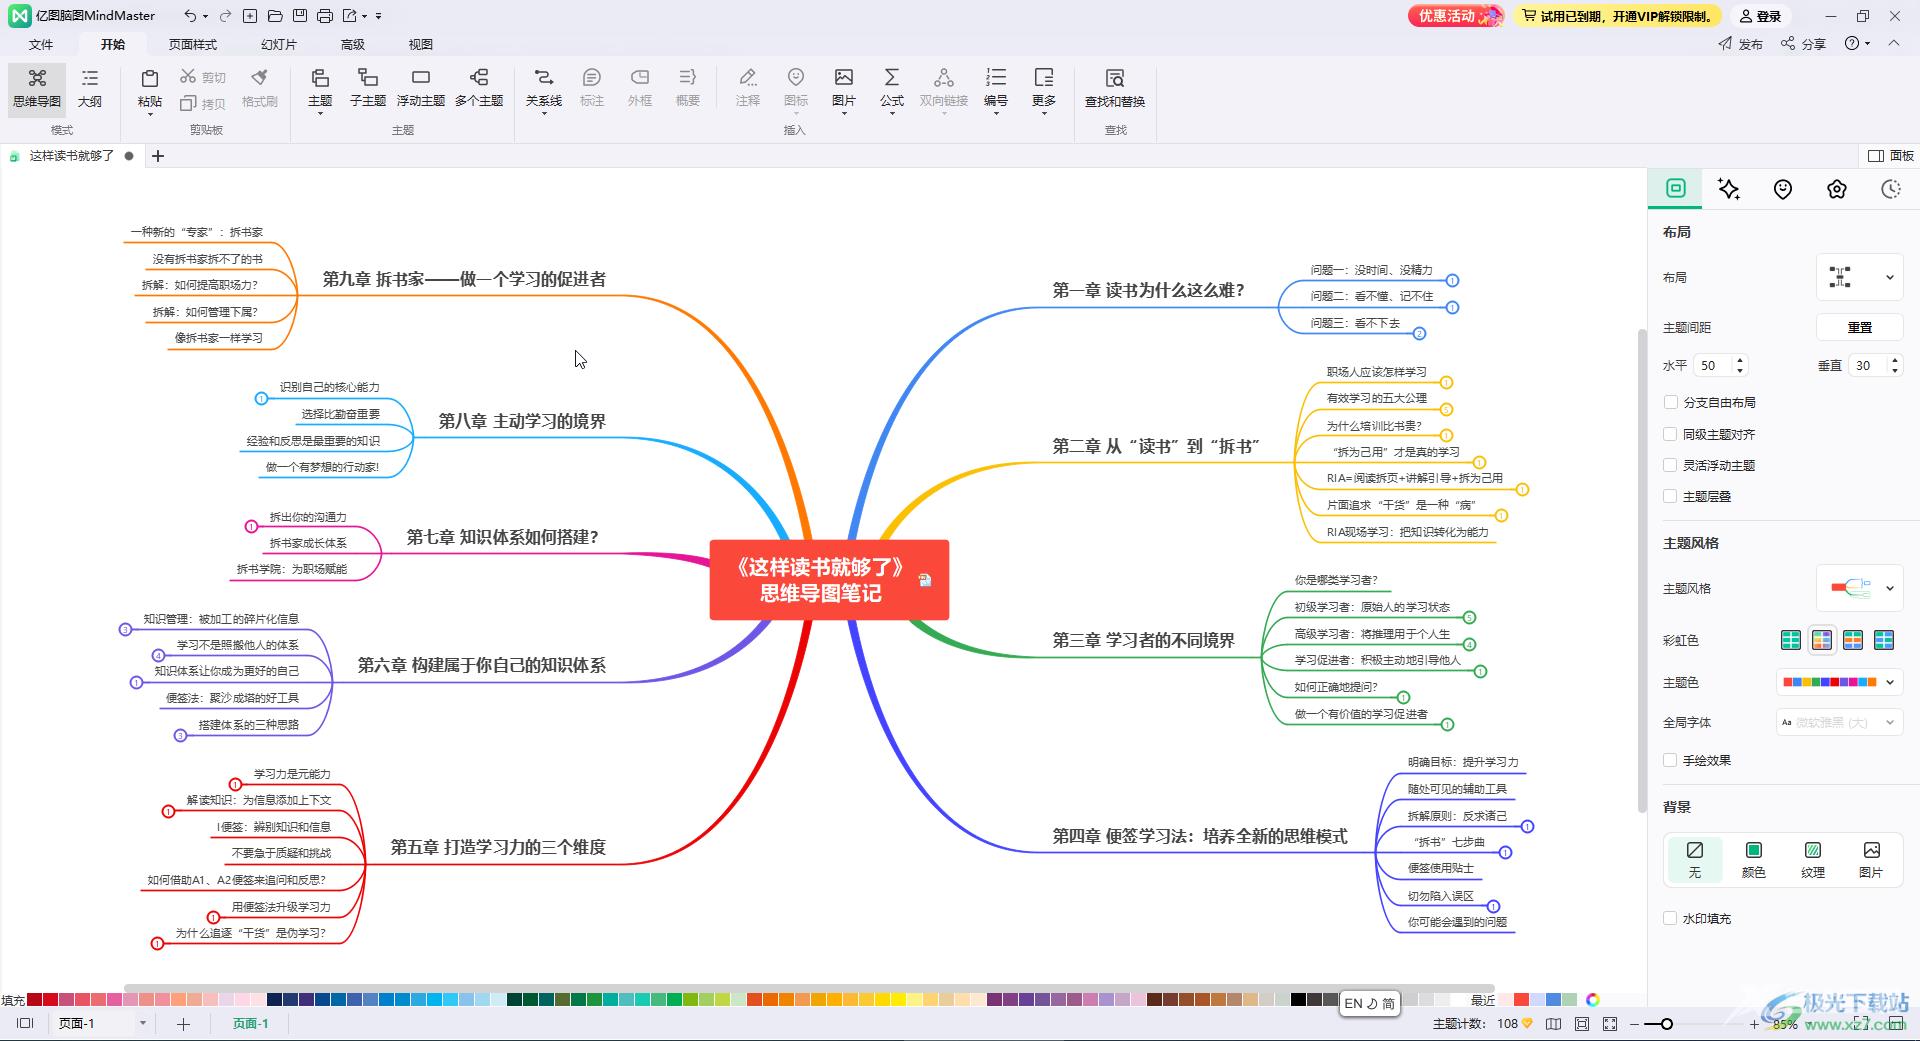Open the layout style panel tab
Screen dimensions: 1920x1041
point(1676,188)
